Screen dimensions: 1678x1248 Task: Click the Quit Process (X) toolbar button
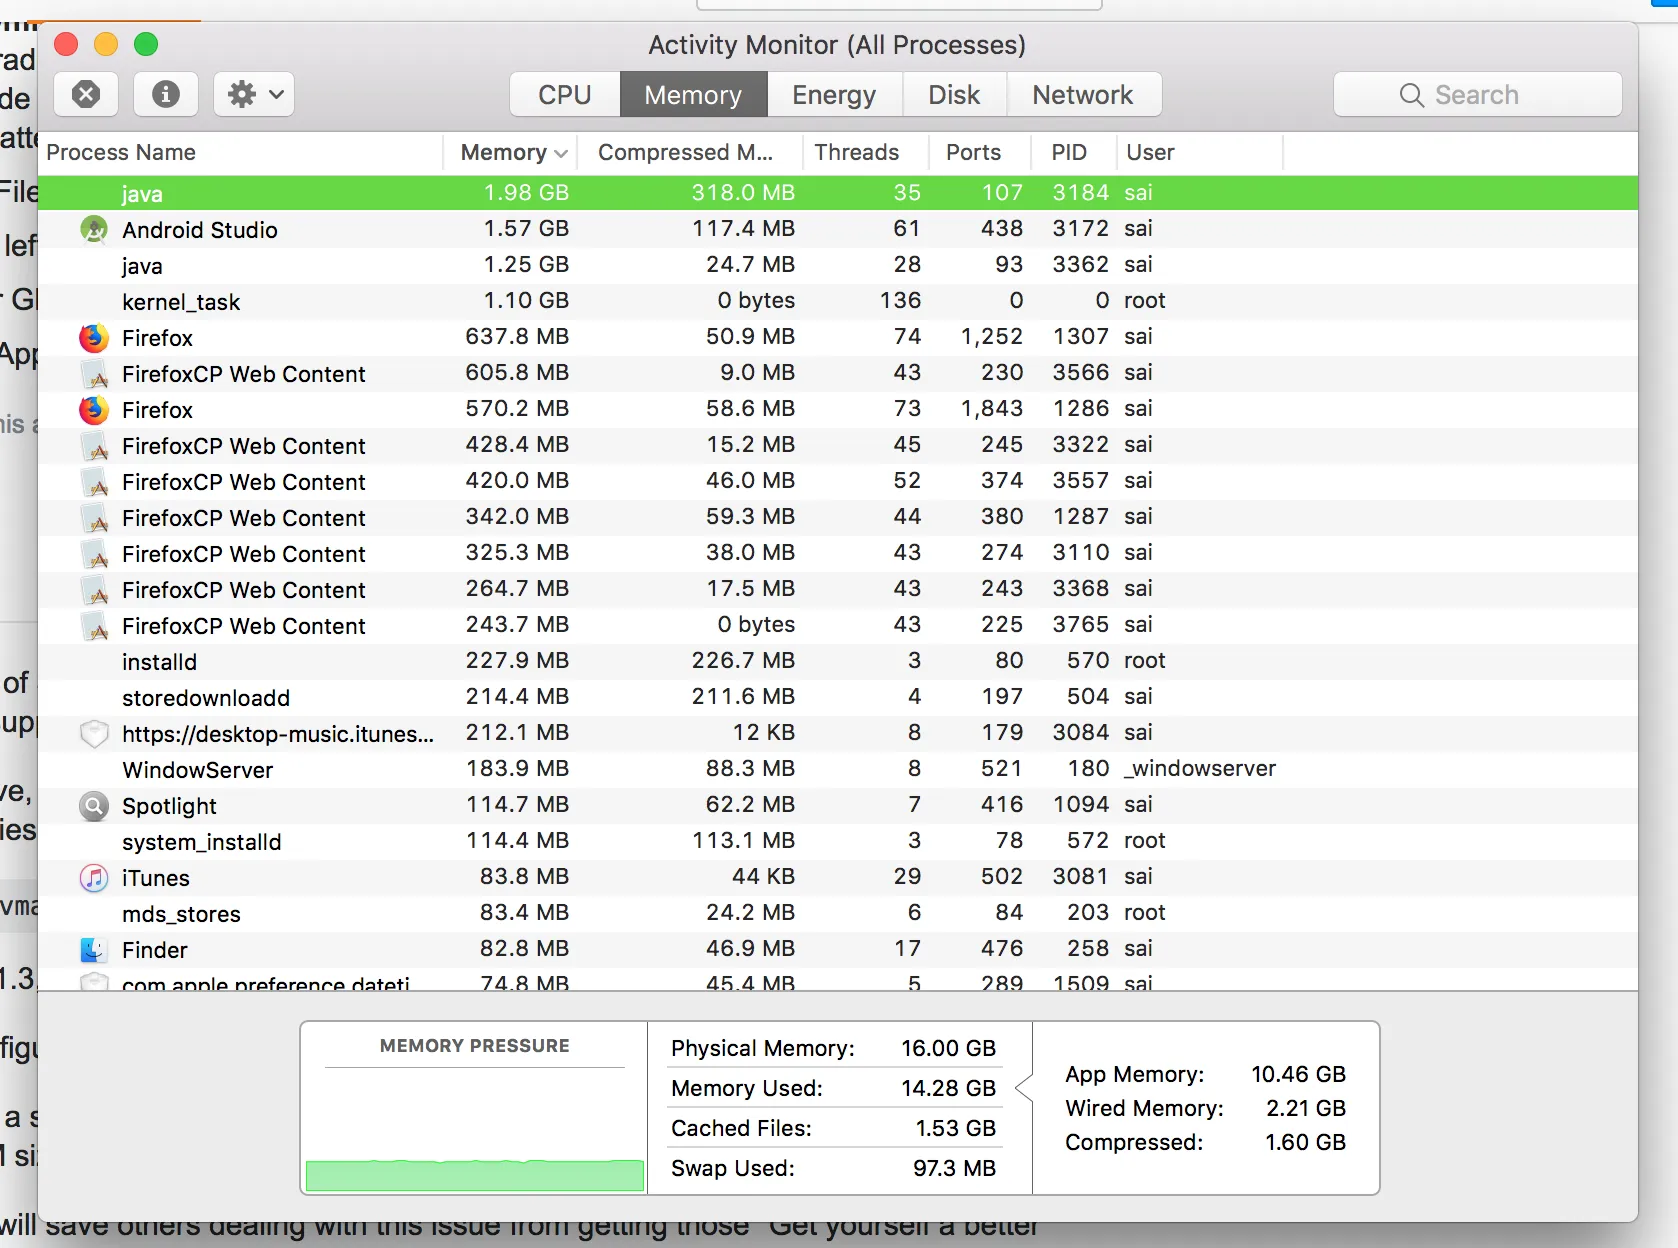pos(86,94)
